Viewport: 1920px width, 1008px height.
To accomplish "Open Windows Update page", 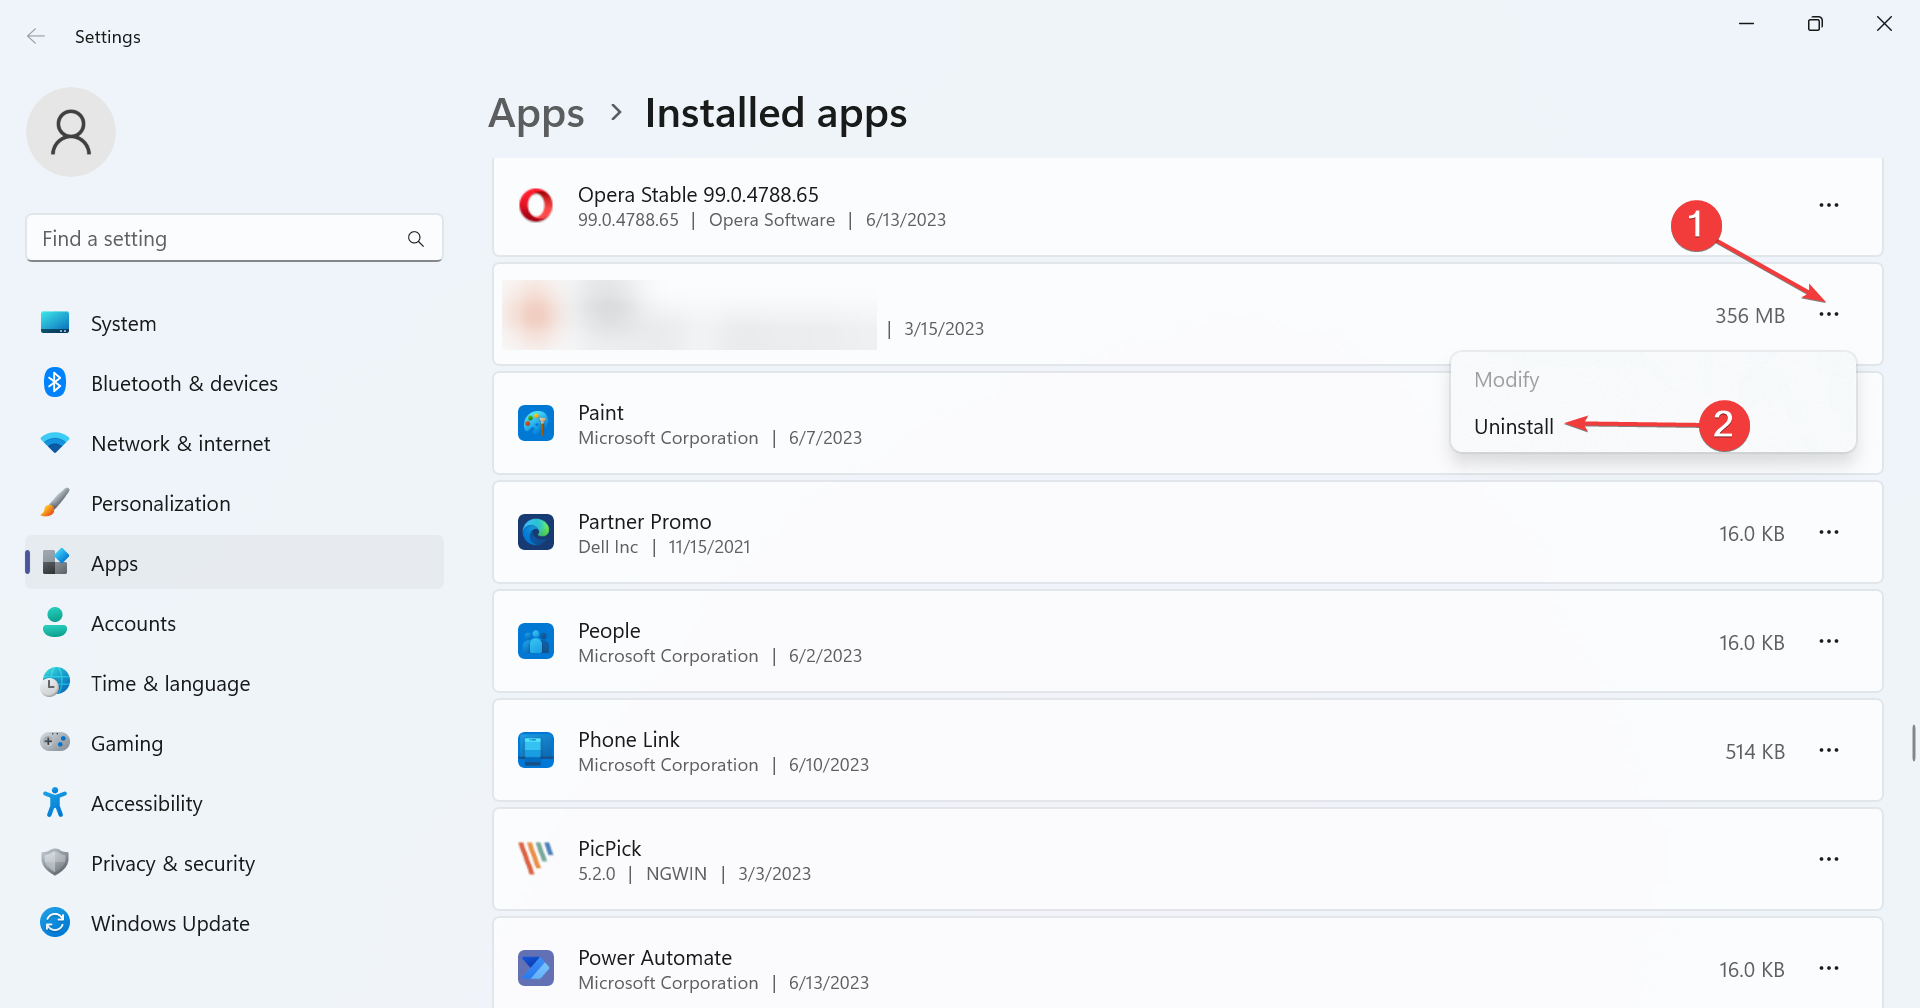I will point(234,923).
